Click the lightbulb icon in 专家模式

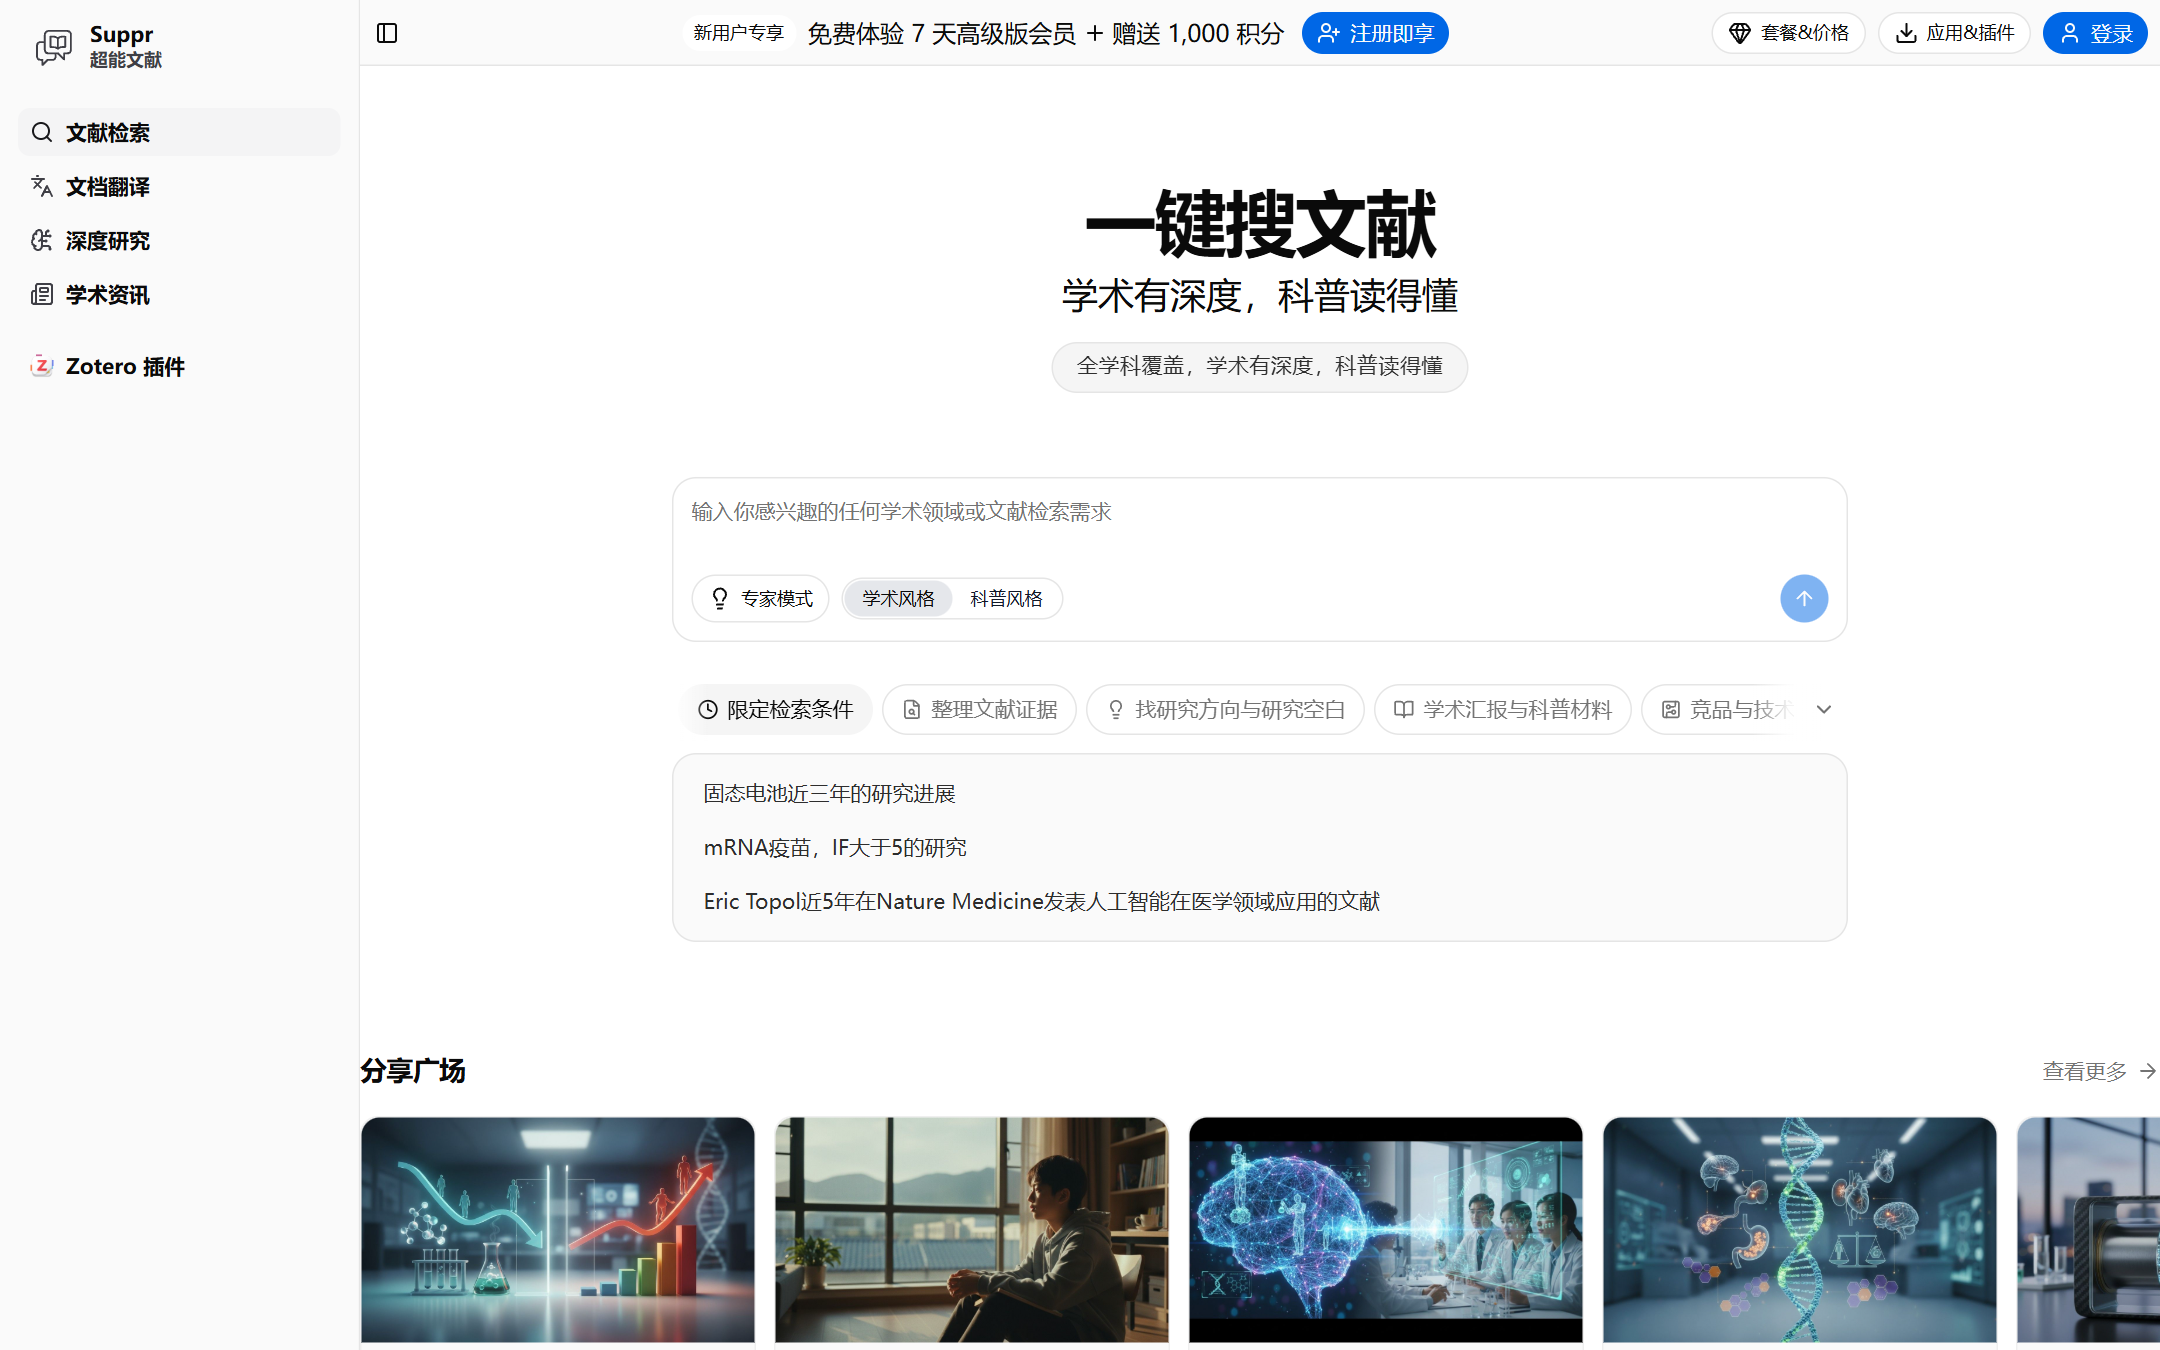(x=719, y=598)
